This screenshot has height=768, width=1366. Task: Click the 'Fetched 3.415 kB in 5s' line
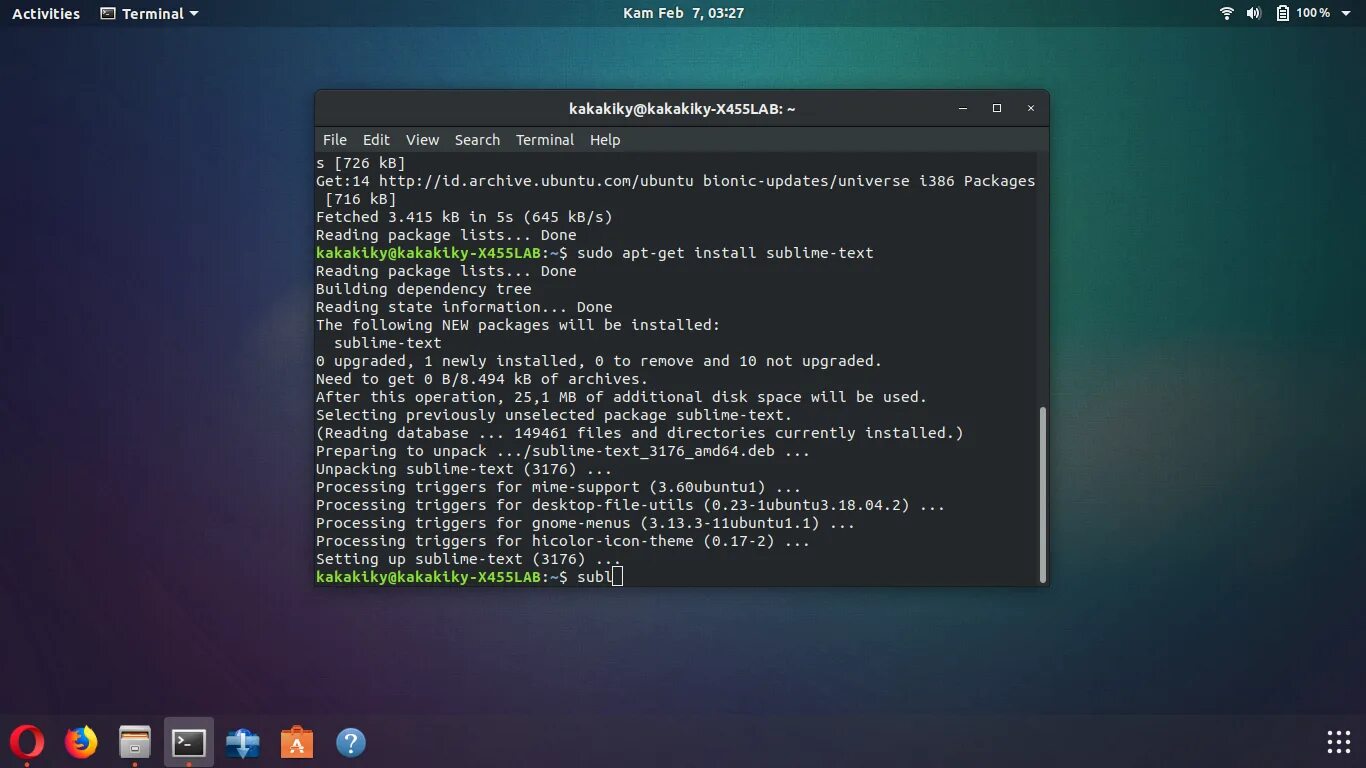[x=464, y=217]
